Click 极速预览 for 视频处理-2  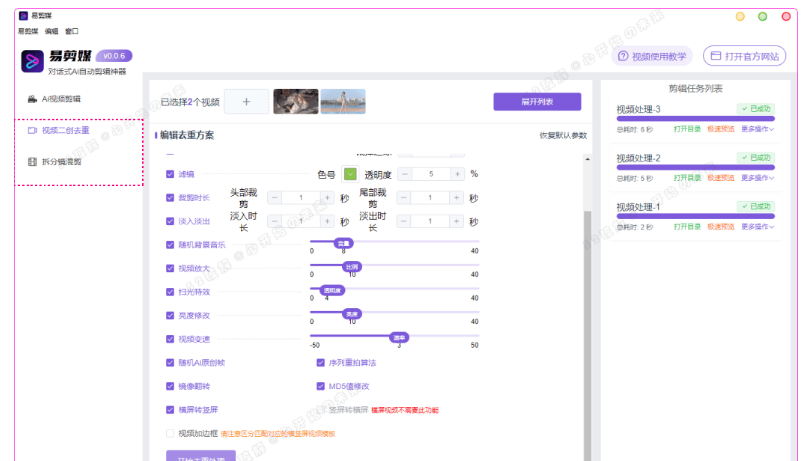coord(721,178)
